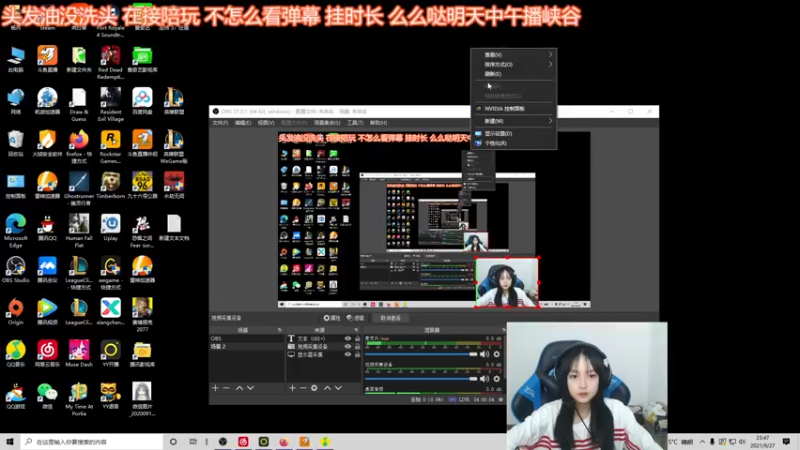Open the Resident Evil Village shortcut

(110, 104)
